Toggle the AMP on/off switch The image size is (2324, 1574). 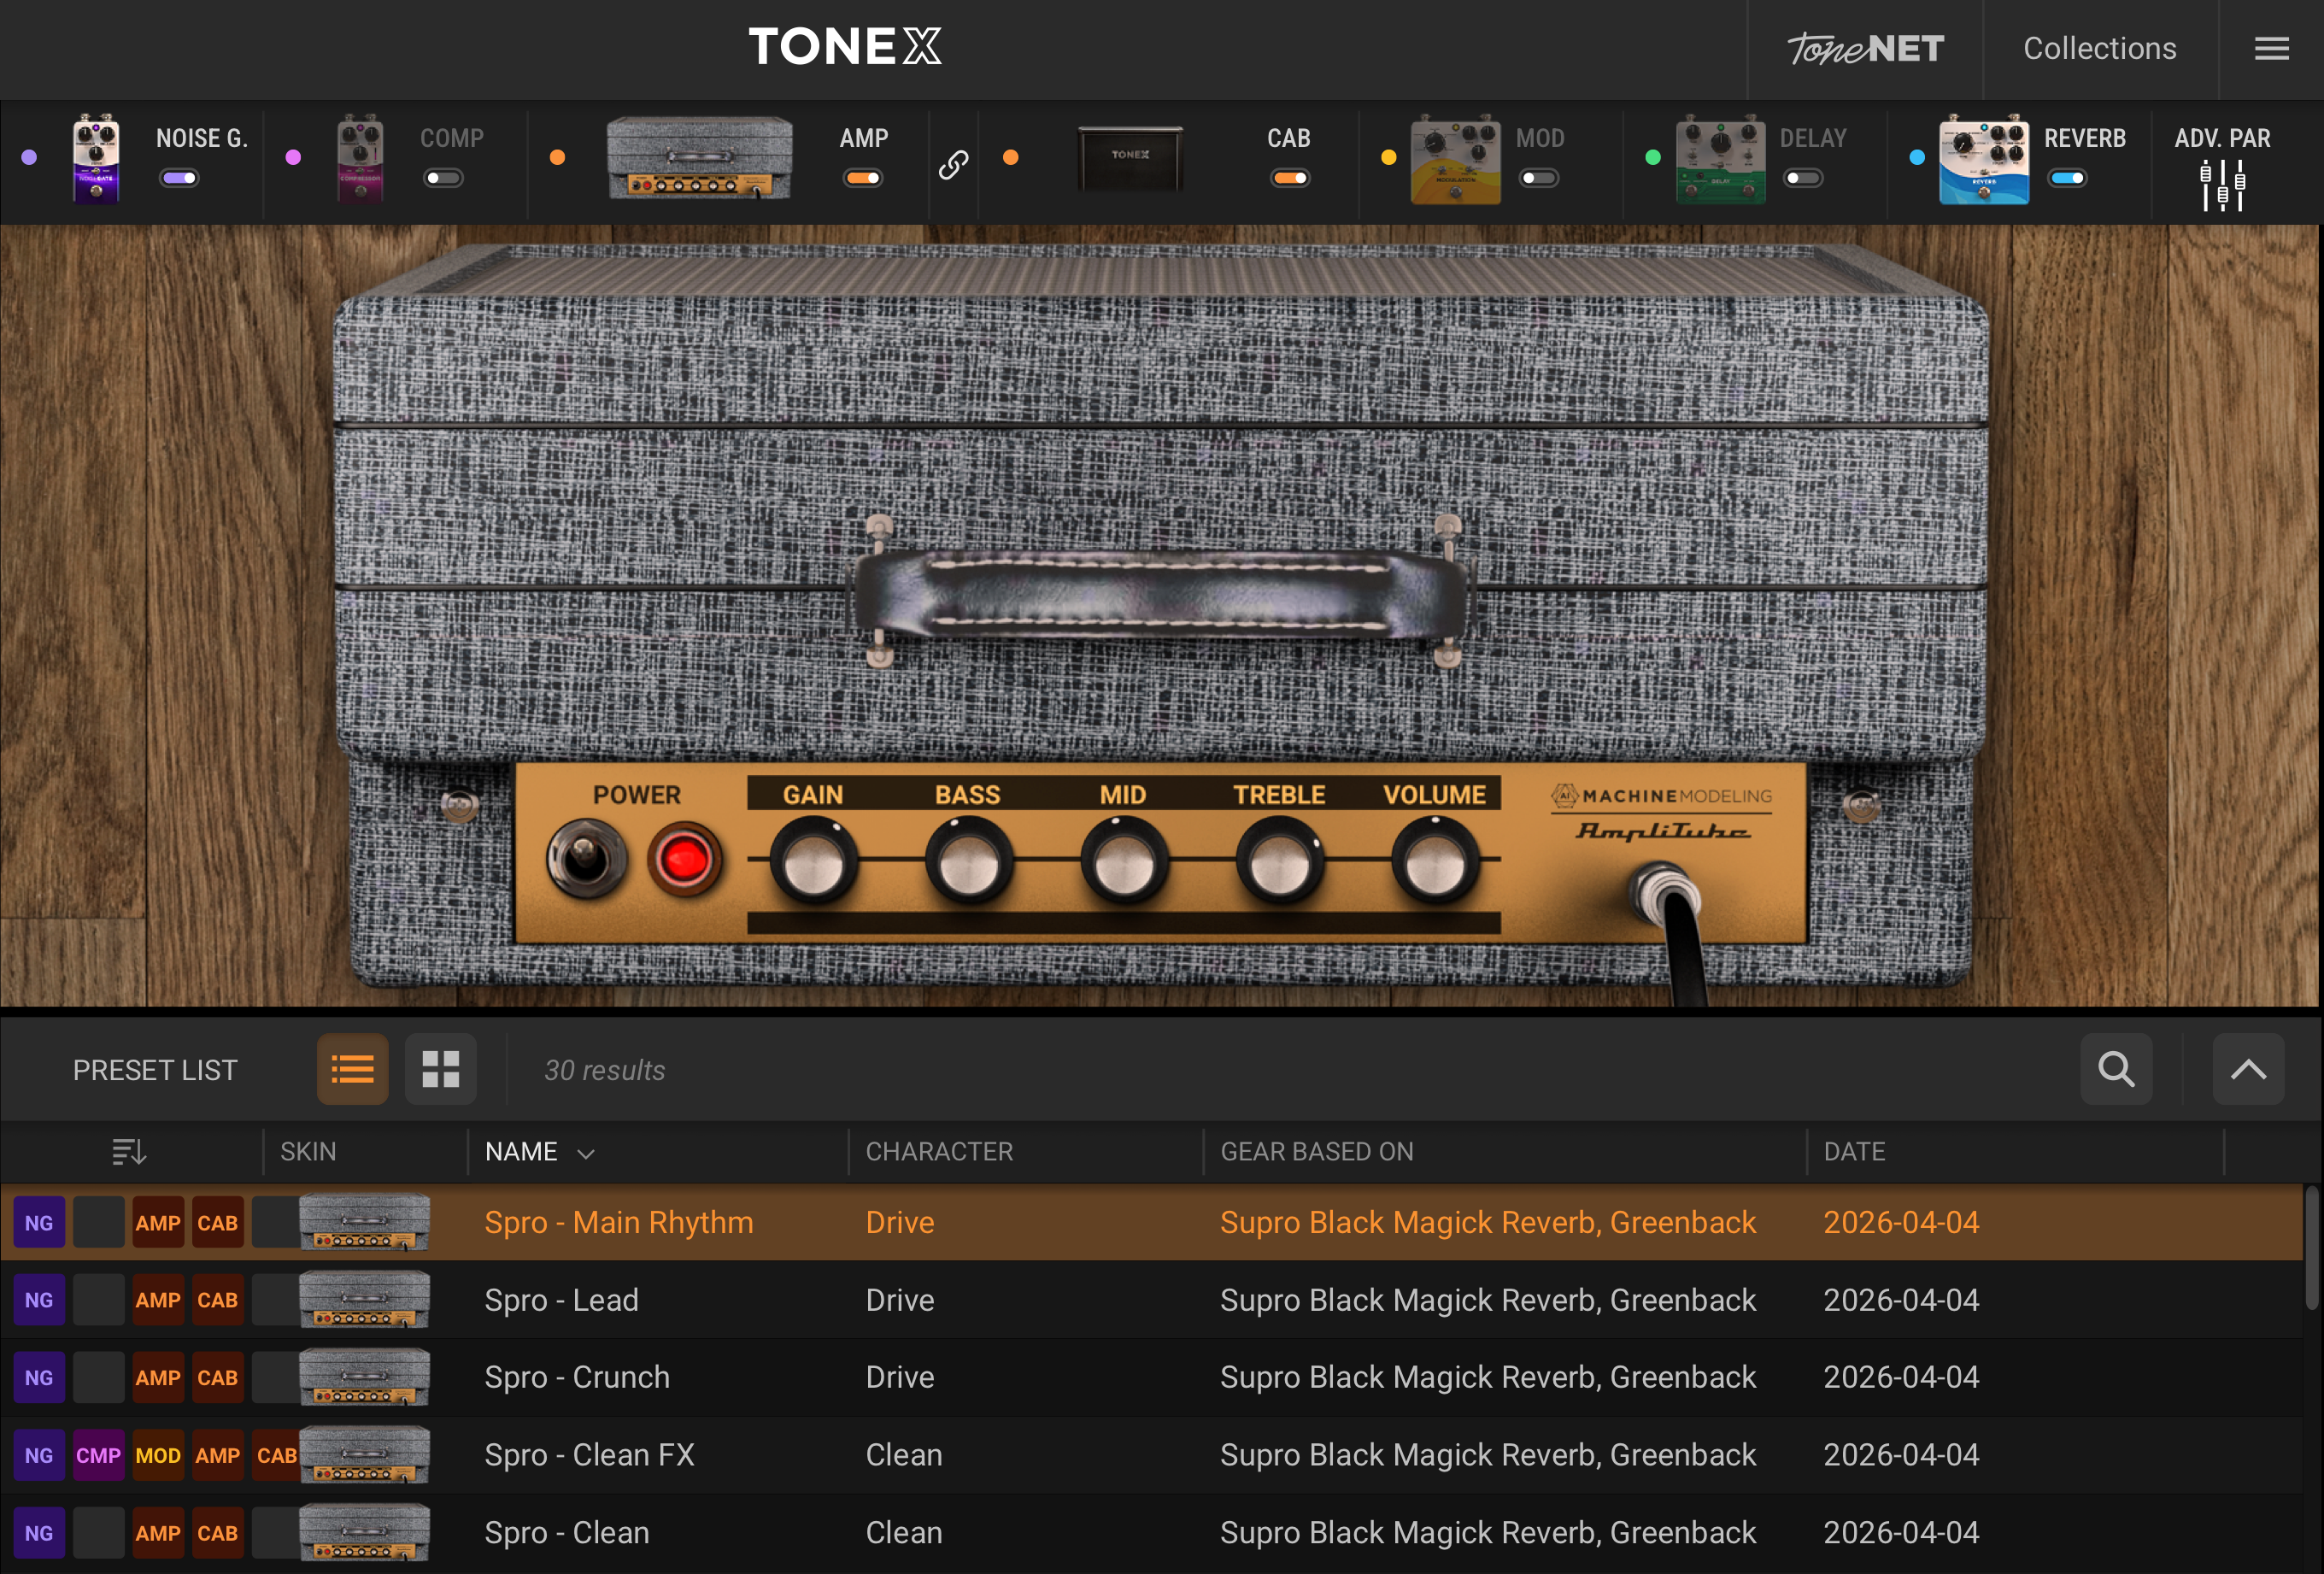point(863,178)
